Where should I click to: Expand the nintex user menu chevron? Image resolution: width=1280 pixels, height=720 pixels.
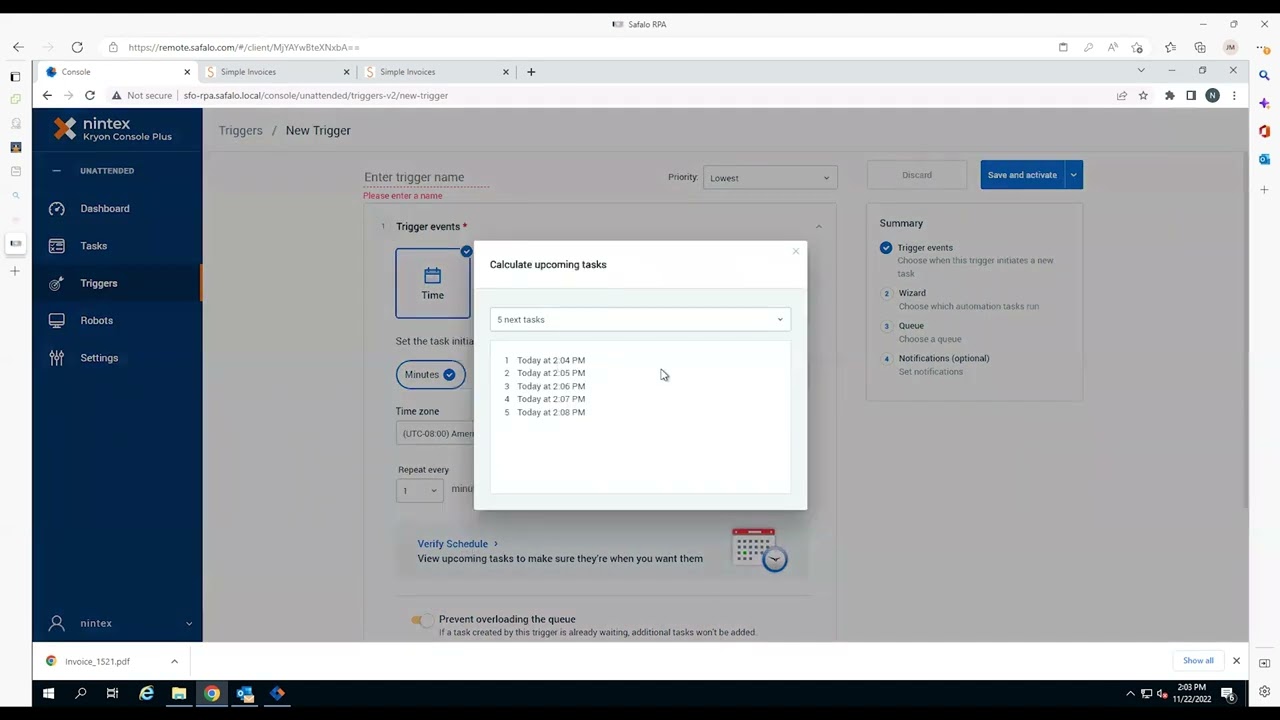189,623
